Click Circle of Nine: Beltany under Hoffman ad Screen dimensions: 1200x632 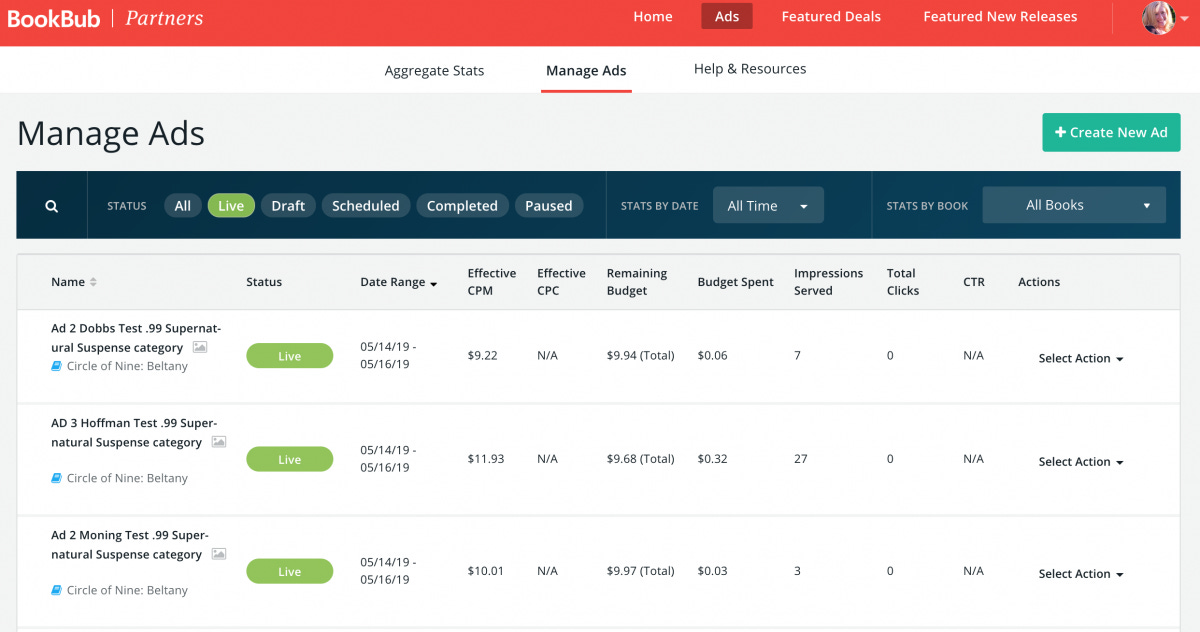pos(127,479)
